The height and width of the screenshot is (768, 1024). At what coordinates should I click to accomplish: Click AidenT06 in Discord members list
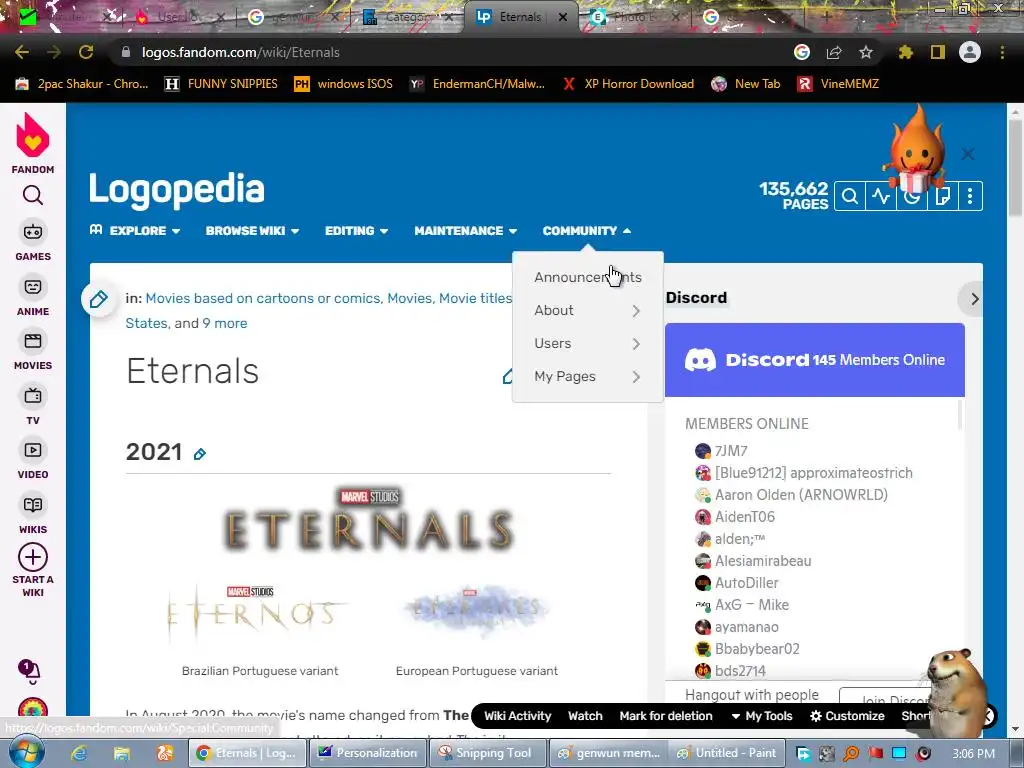point(744,517)
